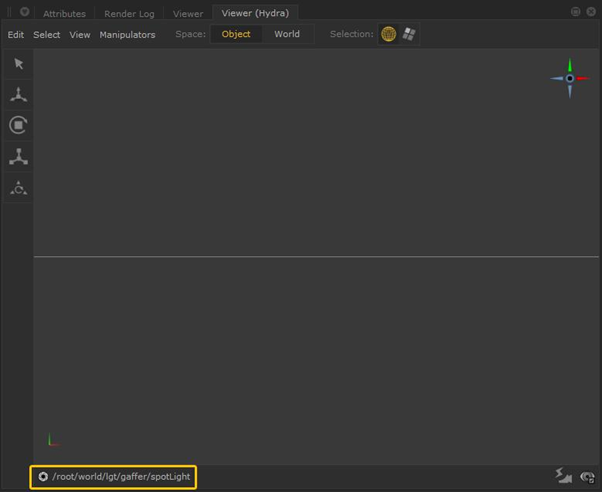
Task: Switch to the Render Log tab
Action: click(129, 14)
